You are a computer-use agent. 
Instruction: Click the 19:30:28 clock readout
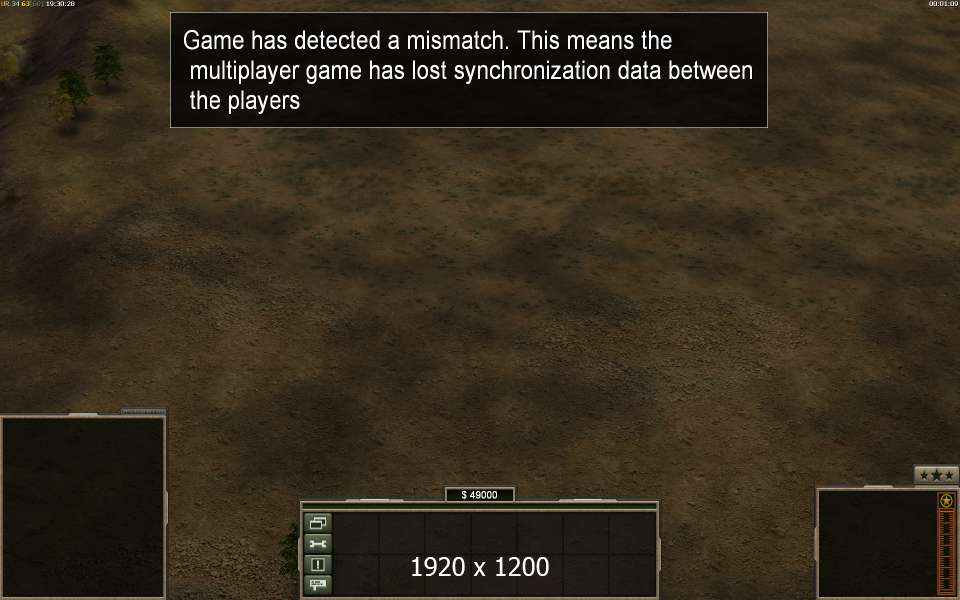pos(60,4)
